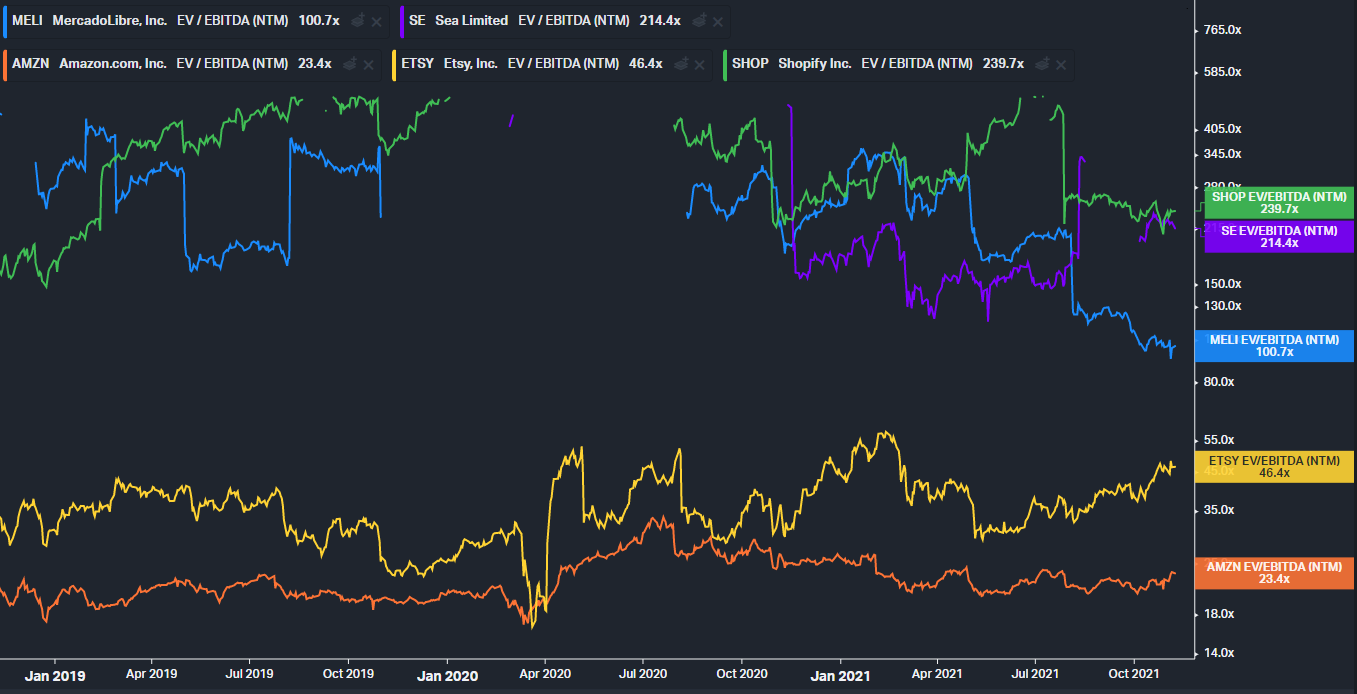Remove the SHOP Shopify series

[x=1061, y=63]
